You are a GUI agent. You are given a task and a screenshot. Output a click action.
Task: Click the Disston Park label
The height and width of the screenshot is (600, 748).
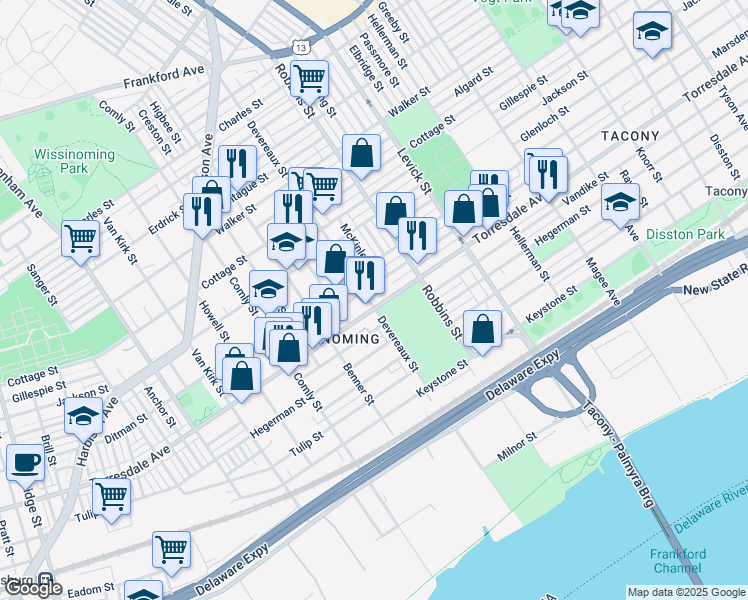(685, 234)
